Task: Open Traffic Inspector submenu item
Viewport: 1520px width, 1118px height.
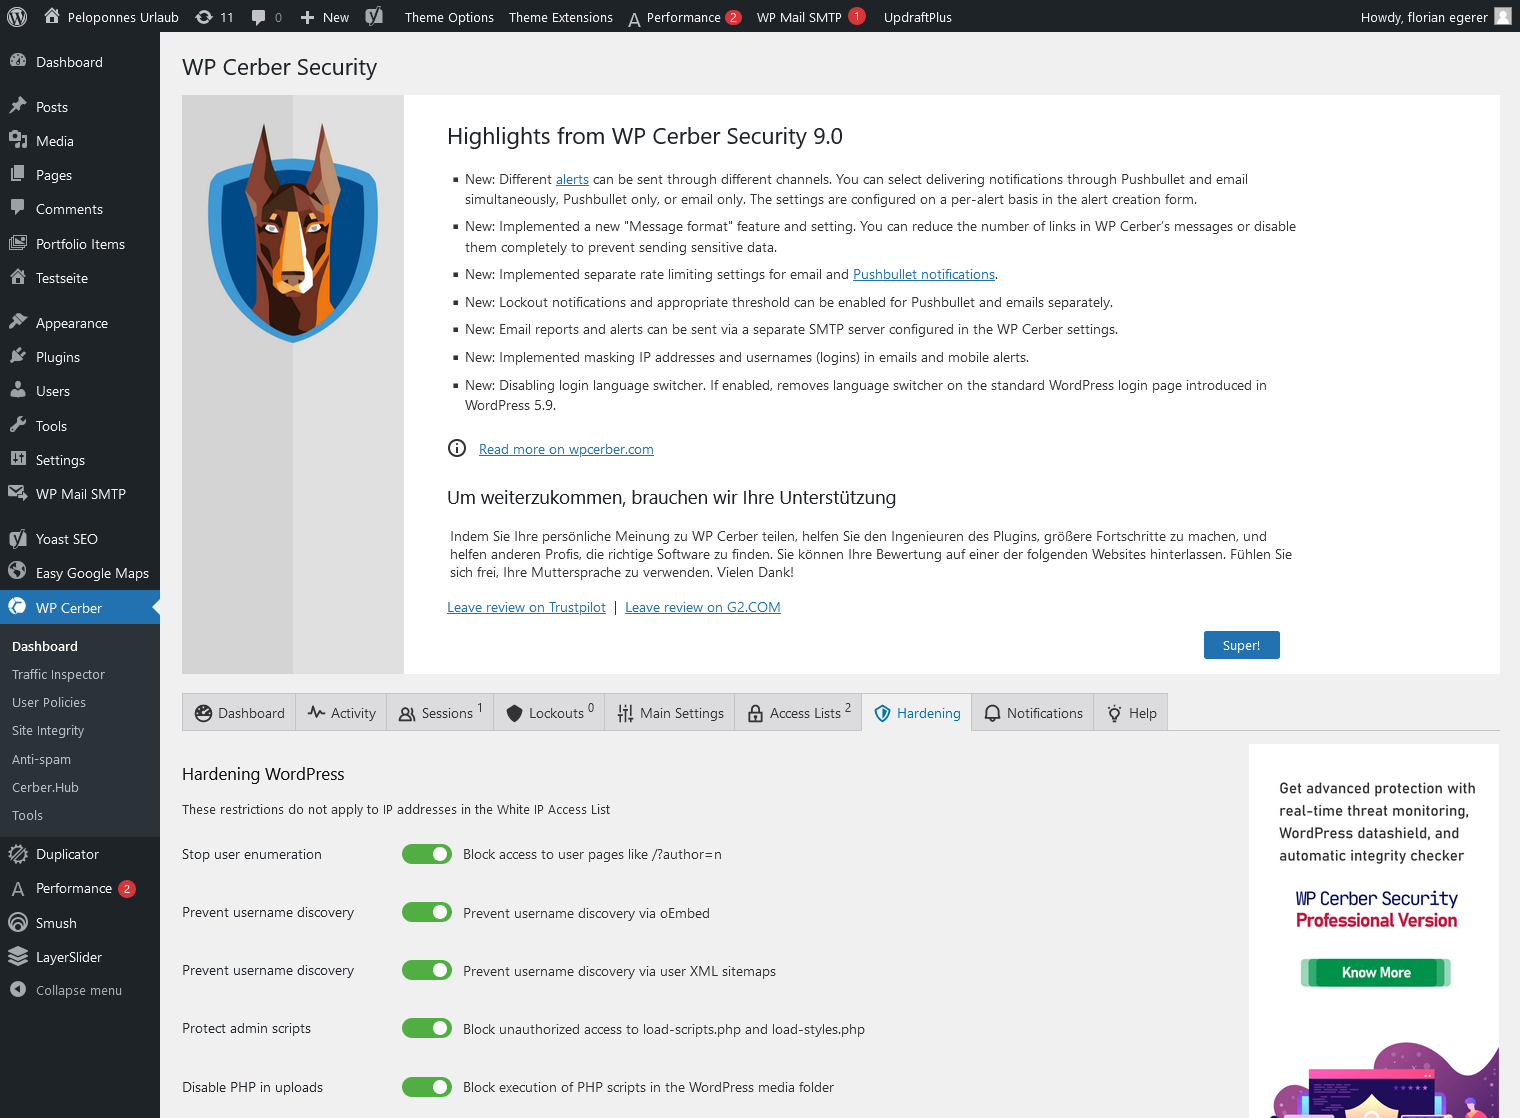Action: 58,674
